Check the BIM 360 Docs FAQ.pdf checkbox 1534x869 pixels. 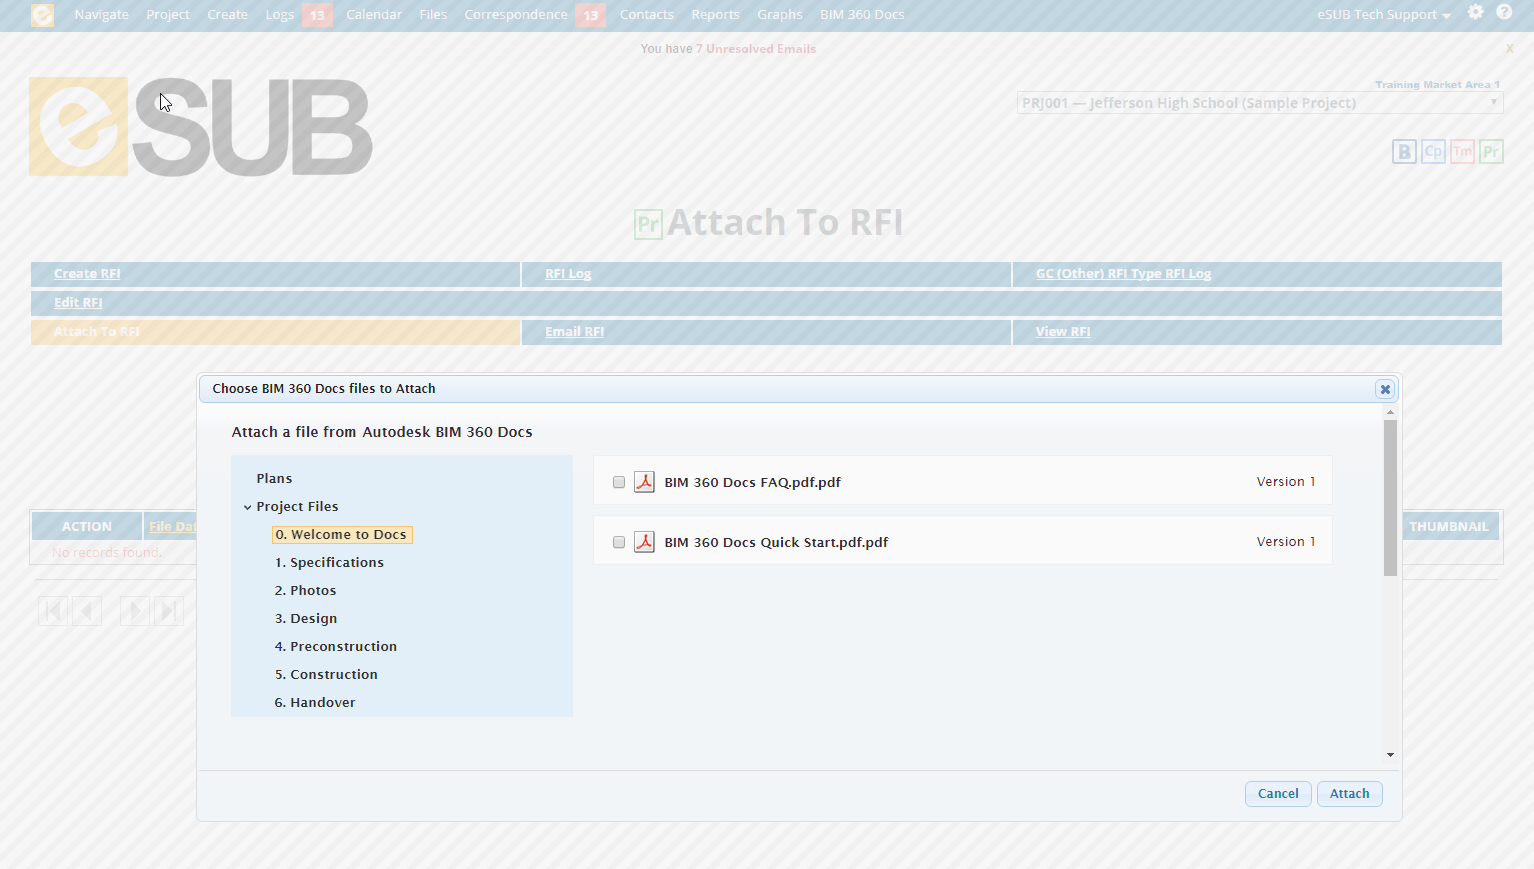(x=618, y=481)
